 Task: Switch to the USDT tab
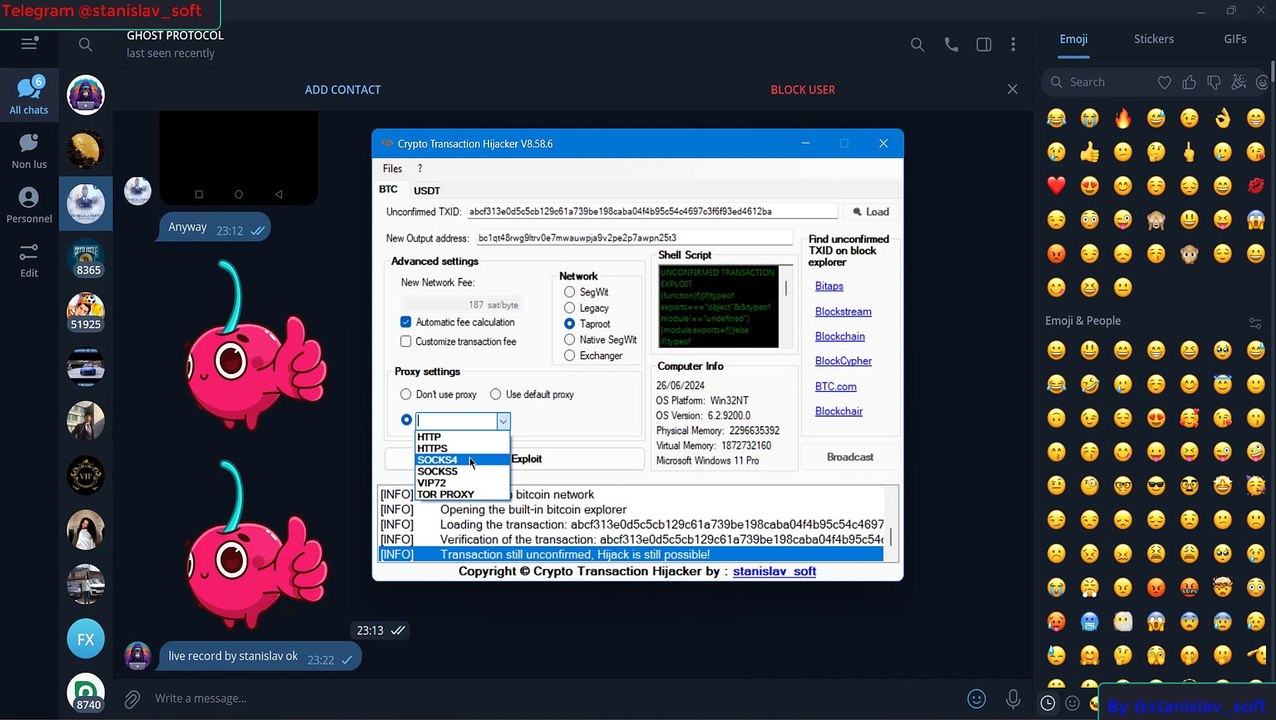point(427,190)
